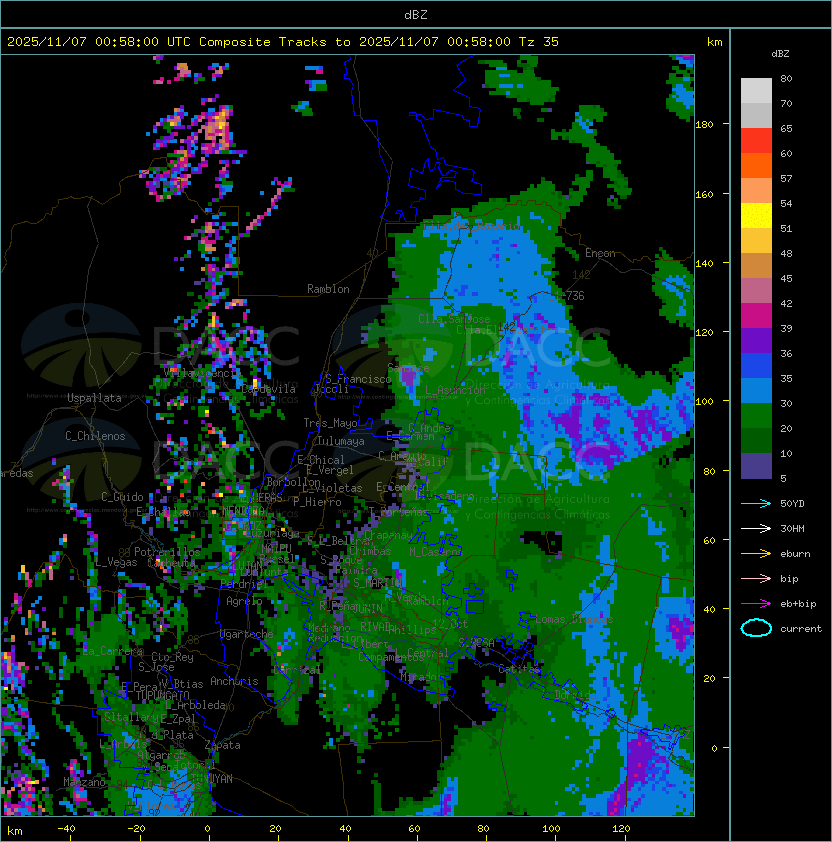This screenshot has width=832, height=842.
Task: Click the 'Manzano' place label
Action: pos(84,782)
